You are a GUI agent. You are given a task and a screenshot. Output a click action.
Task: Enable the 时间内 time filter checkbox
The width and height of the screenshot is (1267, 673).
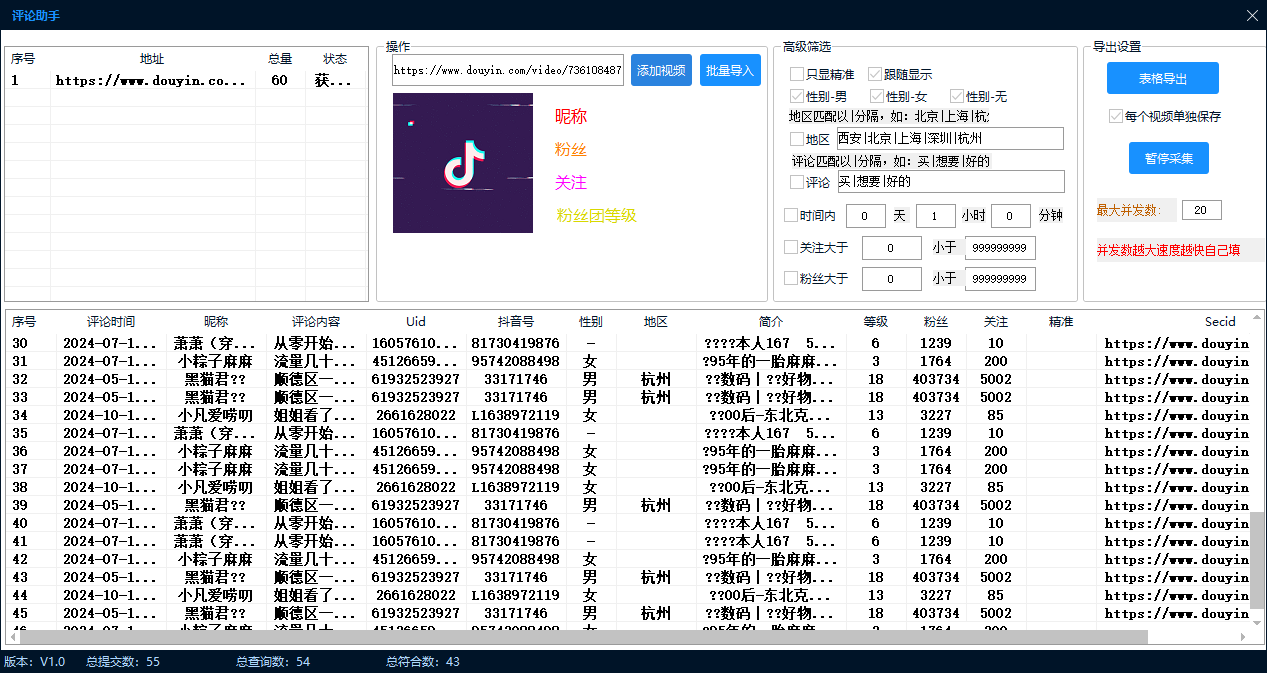click(792, 216)
